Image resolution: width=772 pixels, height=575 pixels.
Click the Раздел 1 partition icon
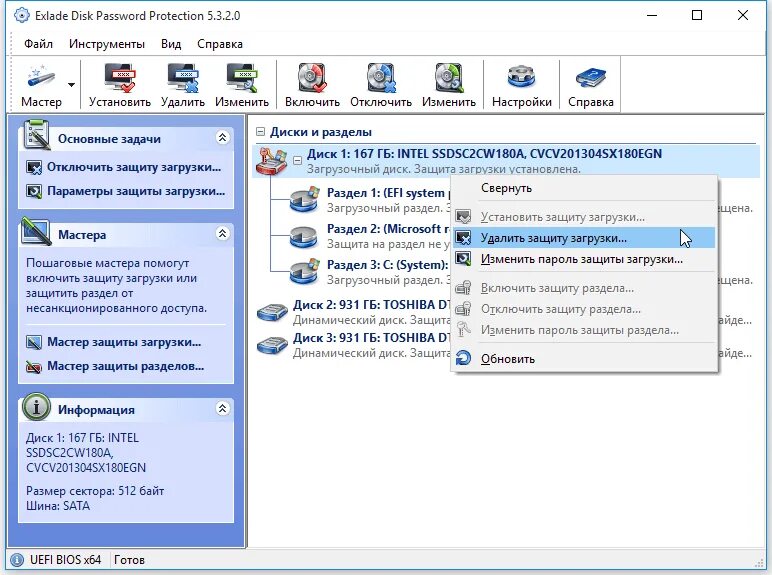coord(304,199)
